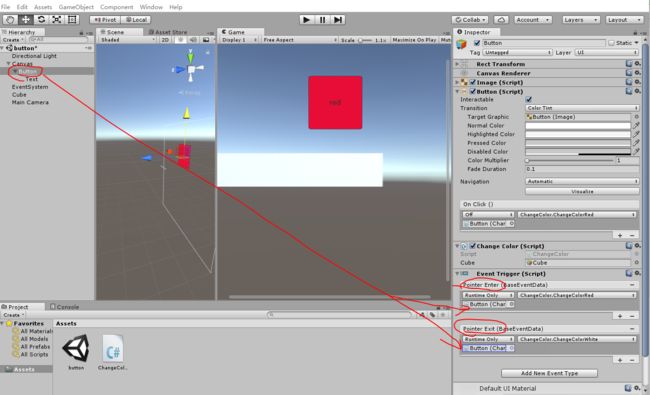Image resolution: width=650 pixels, height=395 pixels.
Task: Open Rect Transform help book icon
Action: tap(629, 64)
